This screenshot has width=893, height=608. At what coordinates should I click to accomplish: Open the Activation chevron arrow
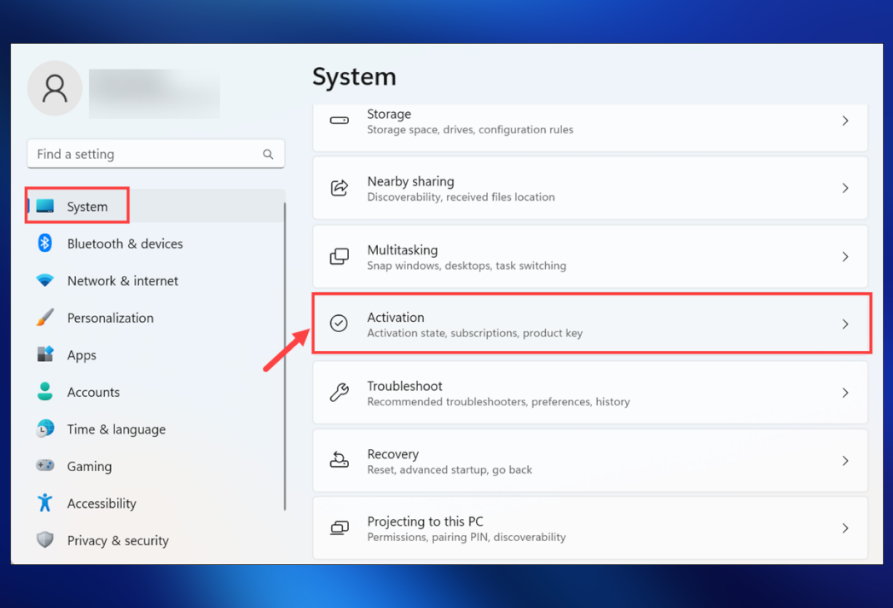click(845, 324)
